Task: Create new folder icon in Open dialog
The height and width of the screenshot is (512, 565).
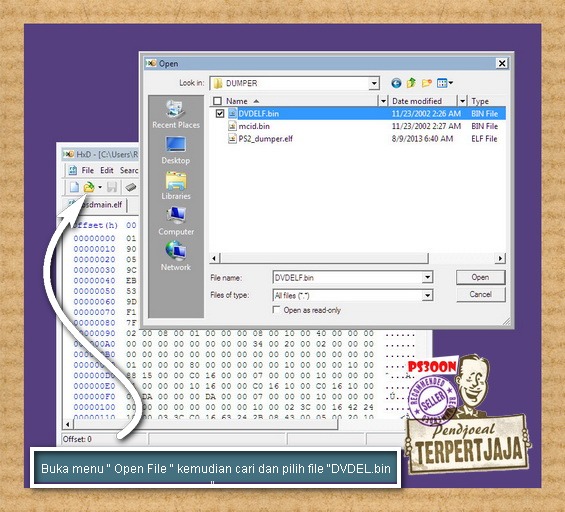Action: (x=427, y=83)
